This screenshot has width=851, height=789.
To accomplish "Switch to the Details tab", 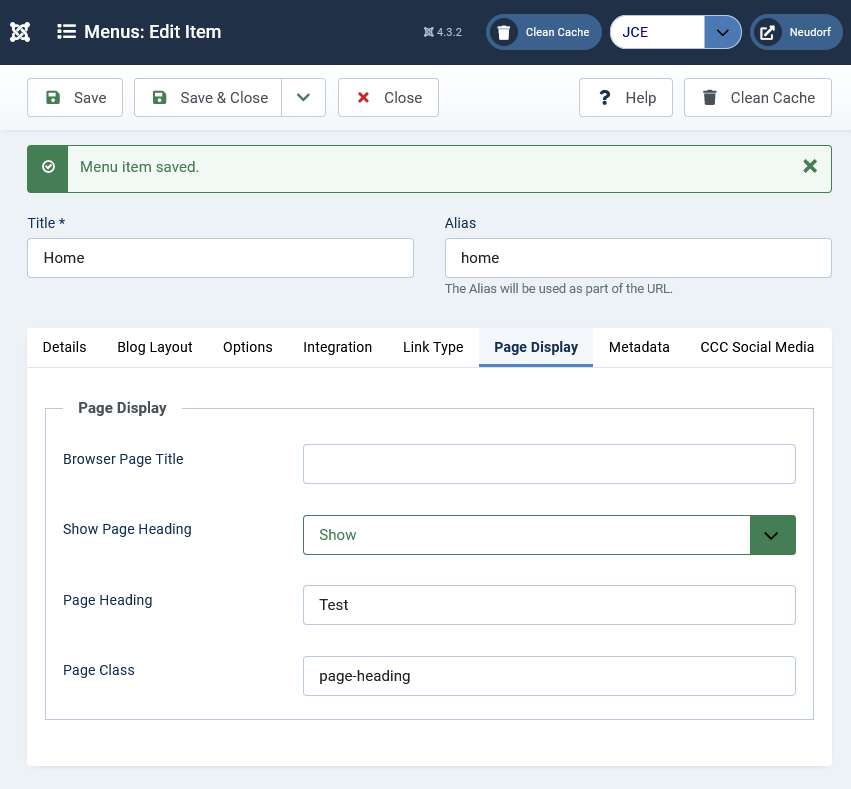I will [65, 347].
